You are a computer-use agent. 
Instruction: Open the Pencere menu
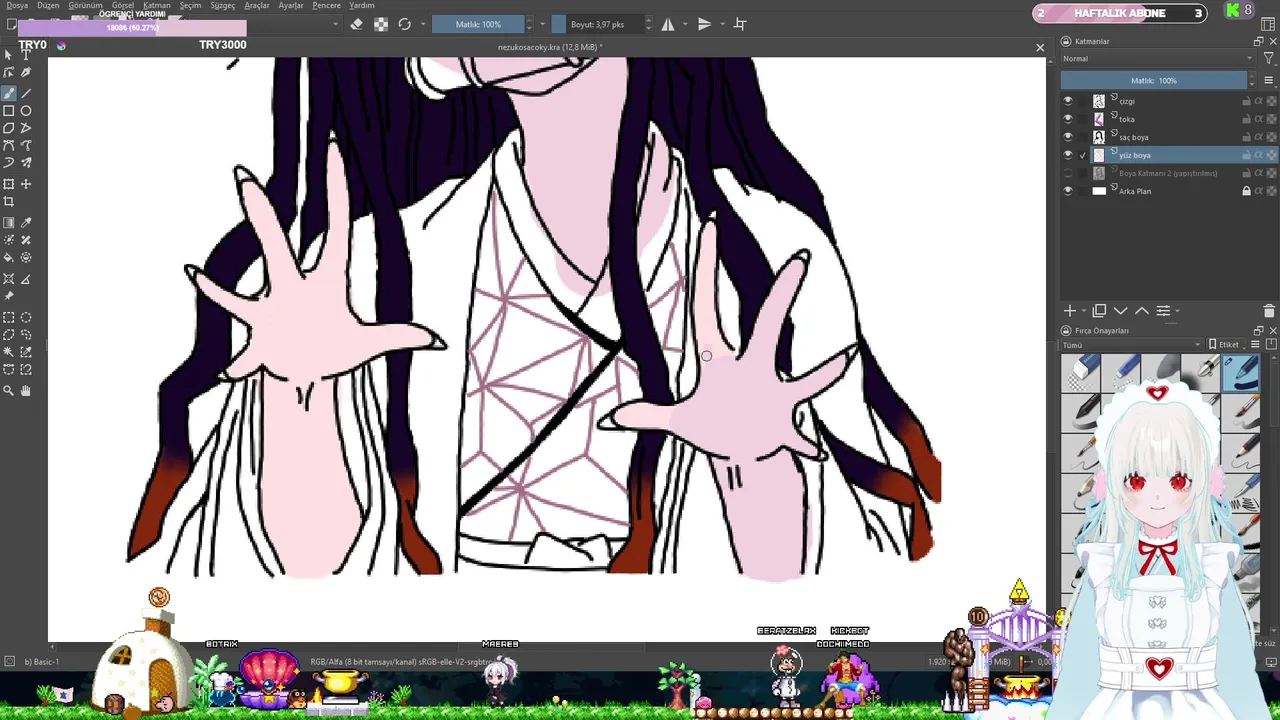coord(327,6)
